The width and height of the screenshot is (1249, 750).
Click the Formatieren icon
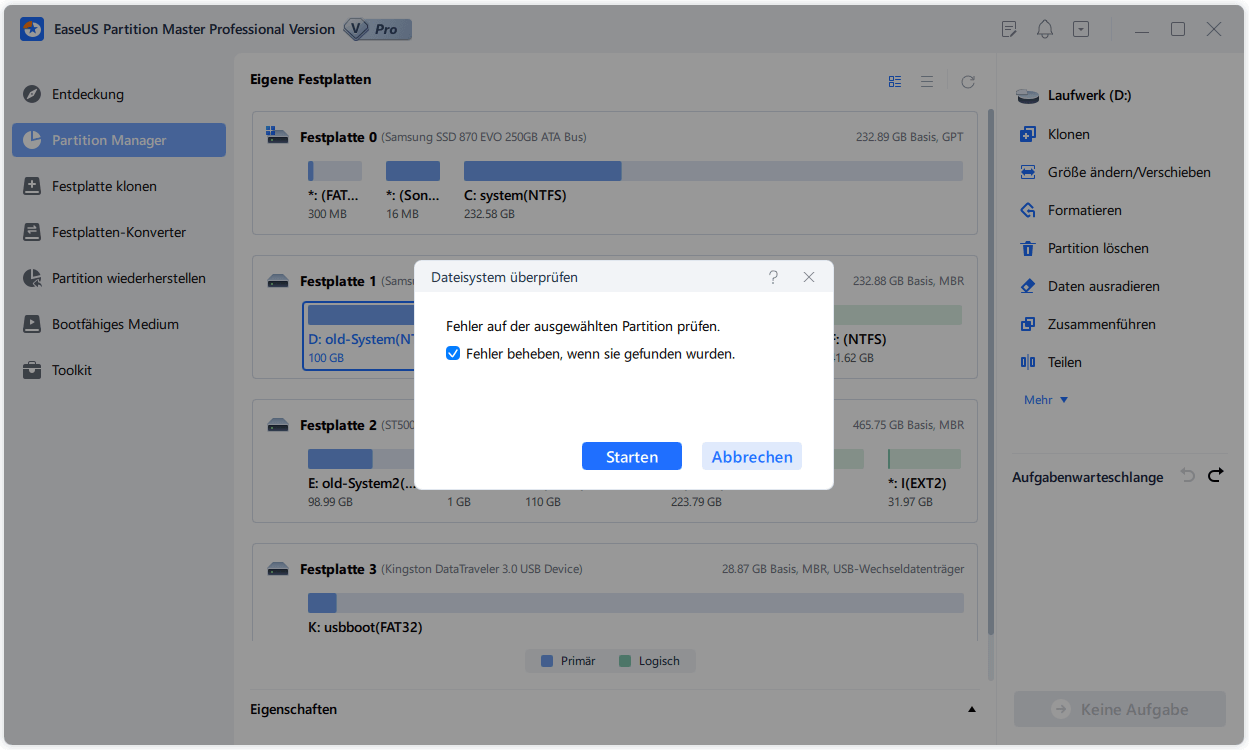click(1027, 210)
